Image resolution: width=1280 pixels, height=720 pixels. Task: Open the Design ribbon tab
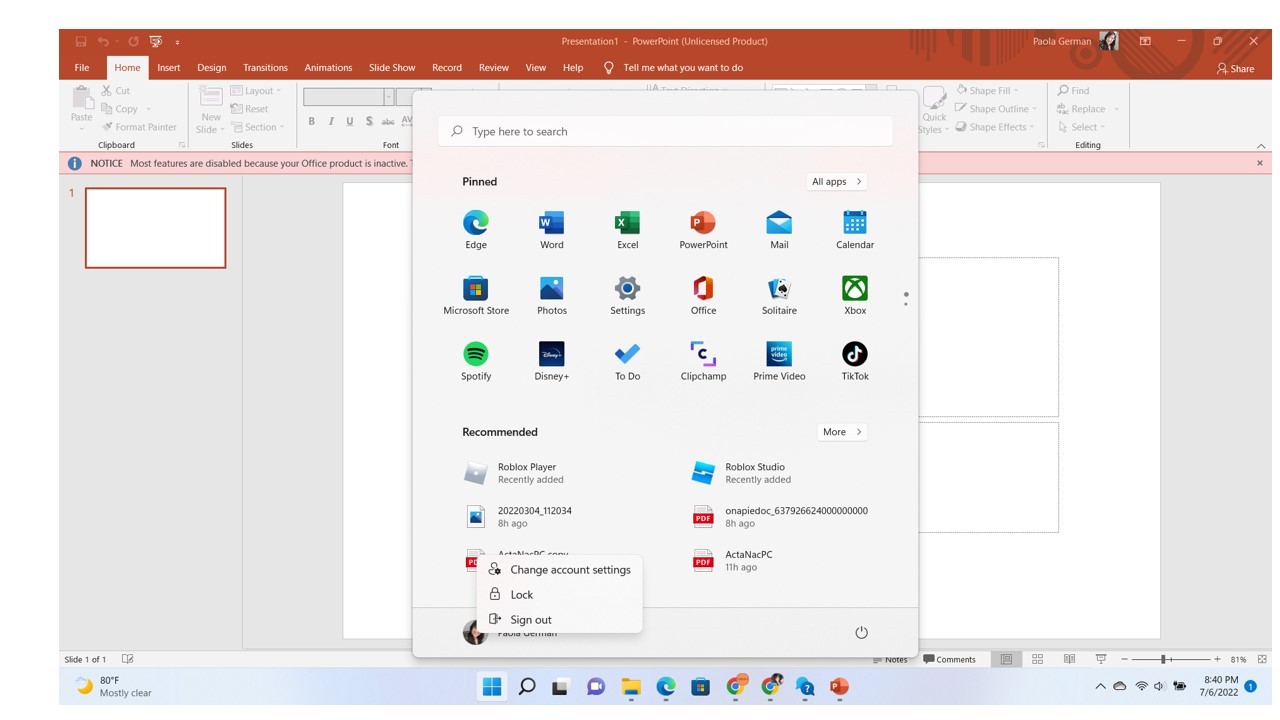(x=211, y=68)
